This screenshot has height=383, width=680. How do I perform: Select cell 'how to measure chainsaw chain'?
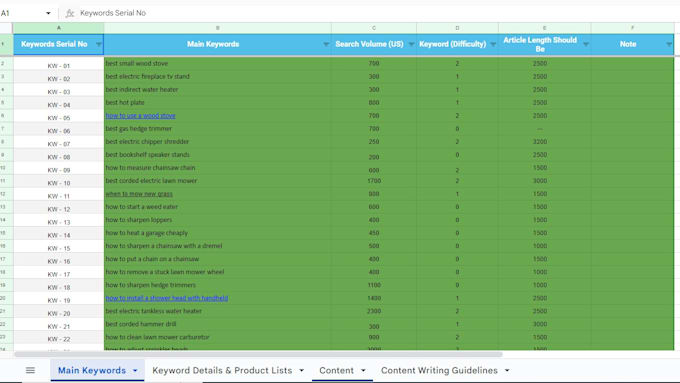point(218,168)
